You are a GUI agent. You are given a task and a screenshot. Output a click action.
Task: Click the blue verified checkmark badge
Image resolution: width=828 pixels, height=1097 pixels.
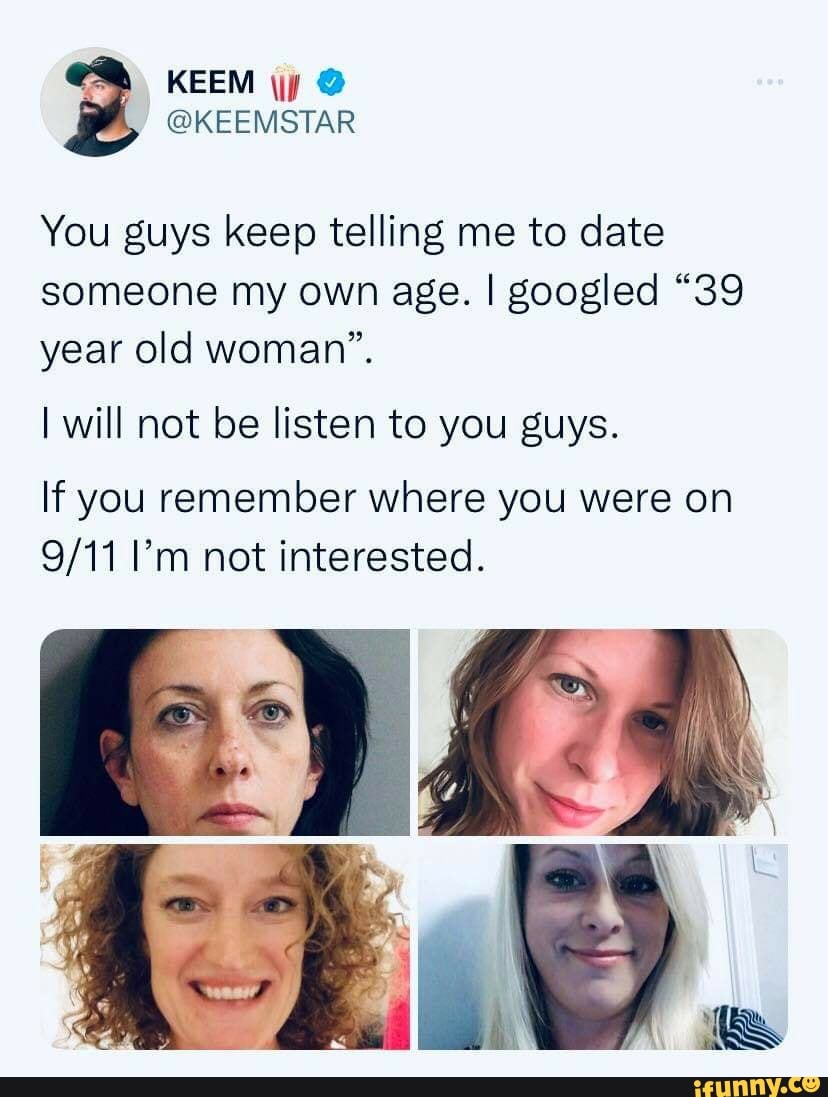pos(332,83)
